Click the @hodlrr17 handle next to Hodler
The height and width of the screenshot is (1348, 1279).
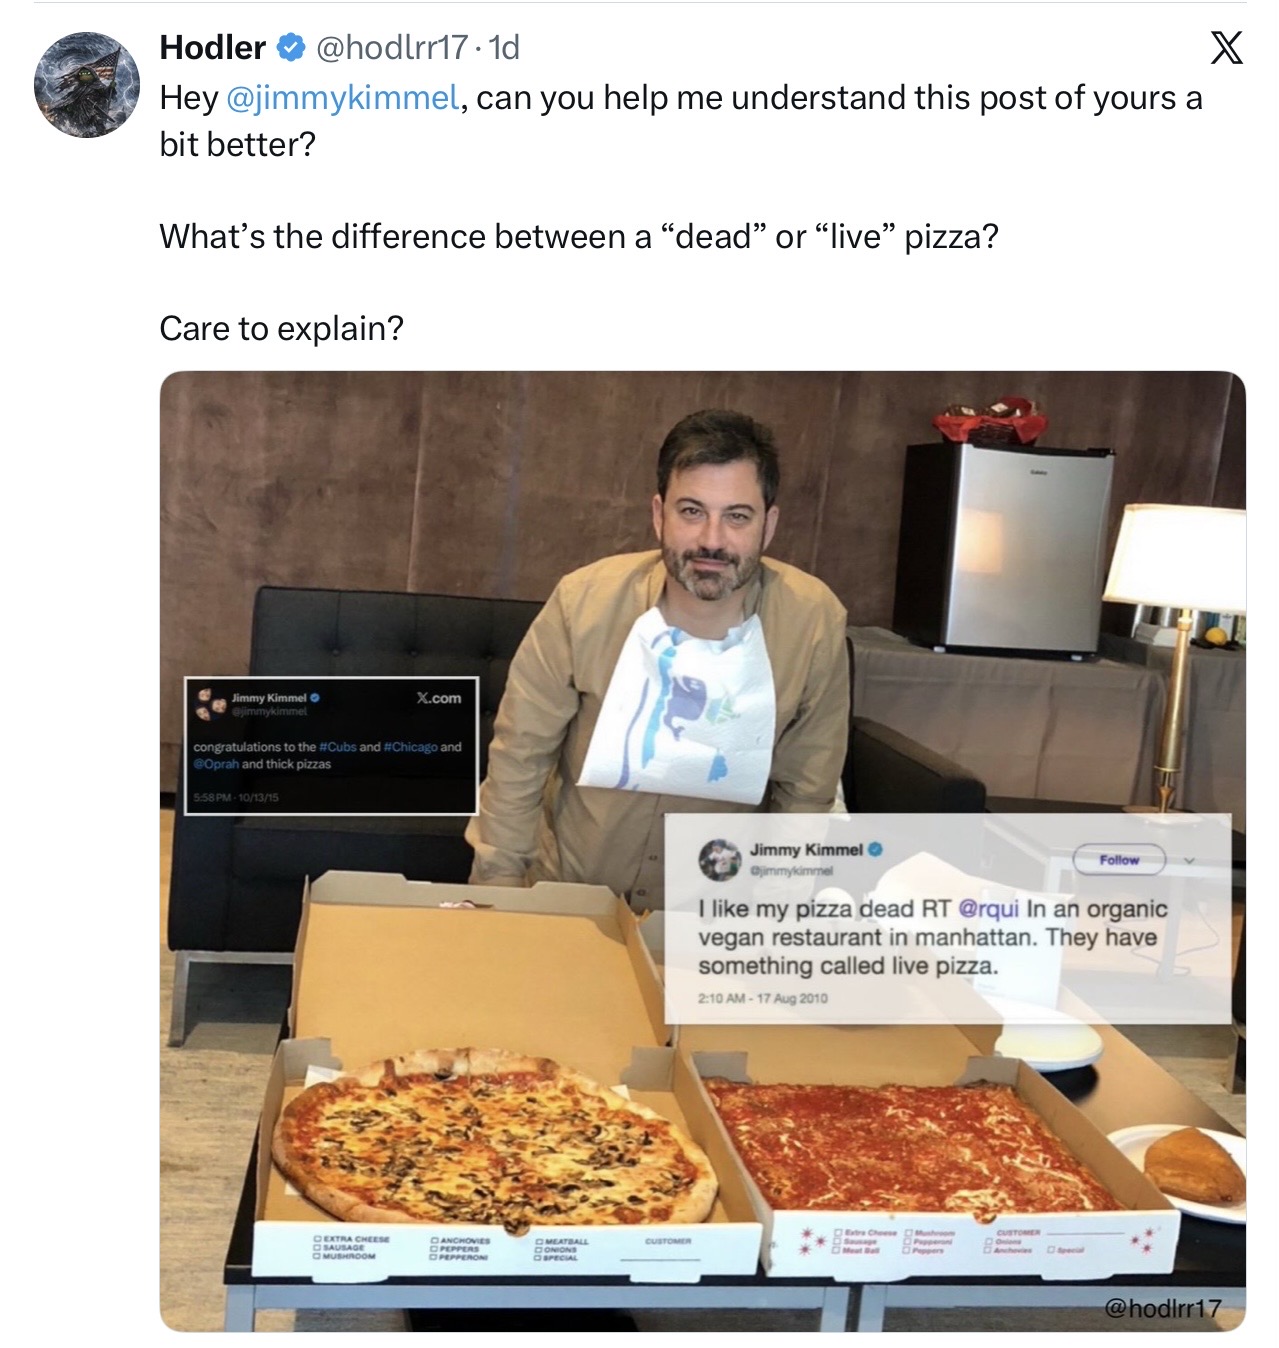[392, 47]
